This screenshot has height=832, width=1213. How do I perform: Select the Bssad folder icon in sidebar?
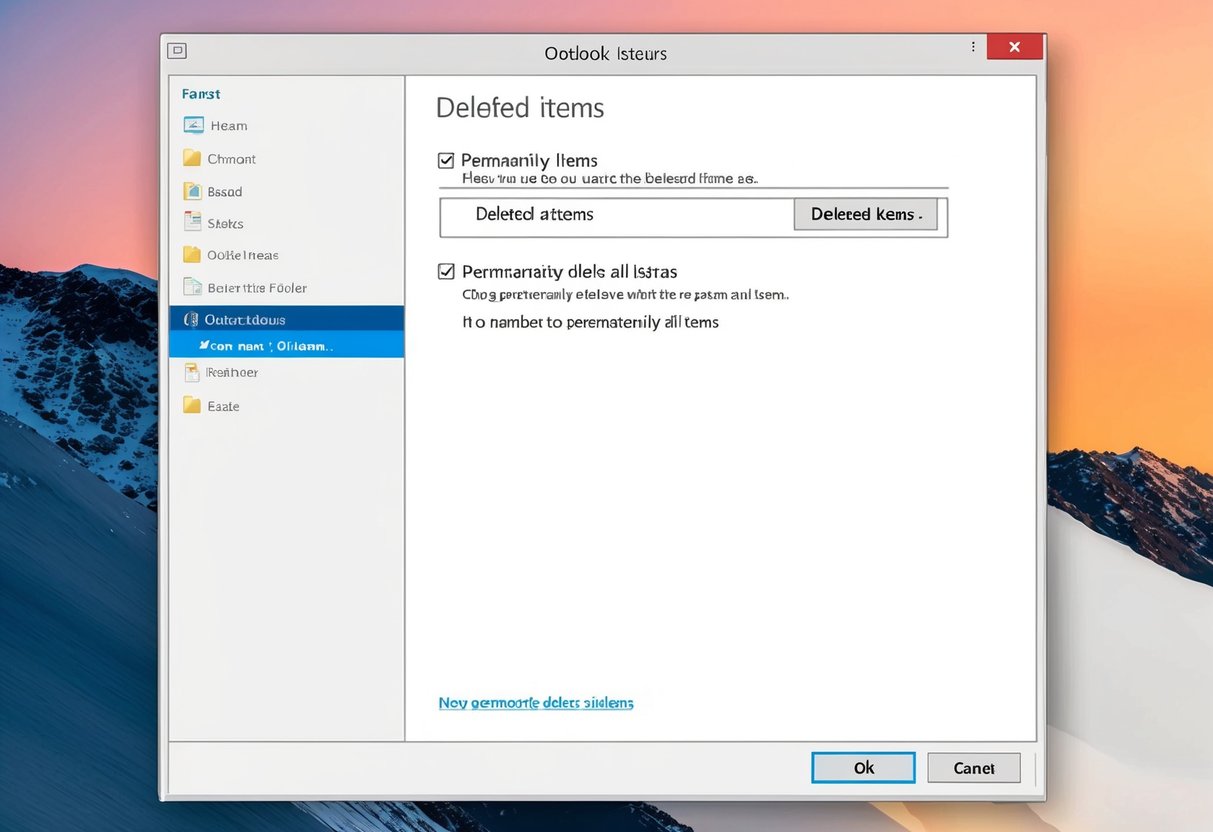pyautogui.click(x=192, y=191)
